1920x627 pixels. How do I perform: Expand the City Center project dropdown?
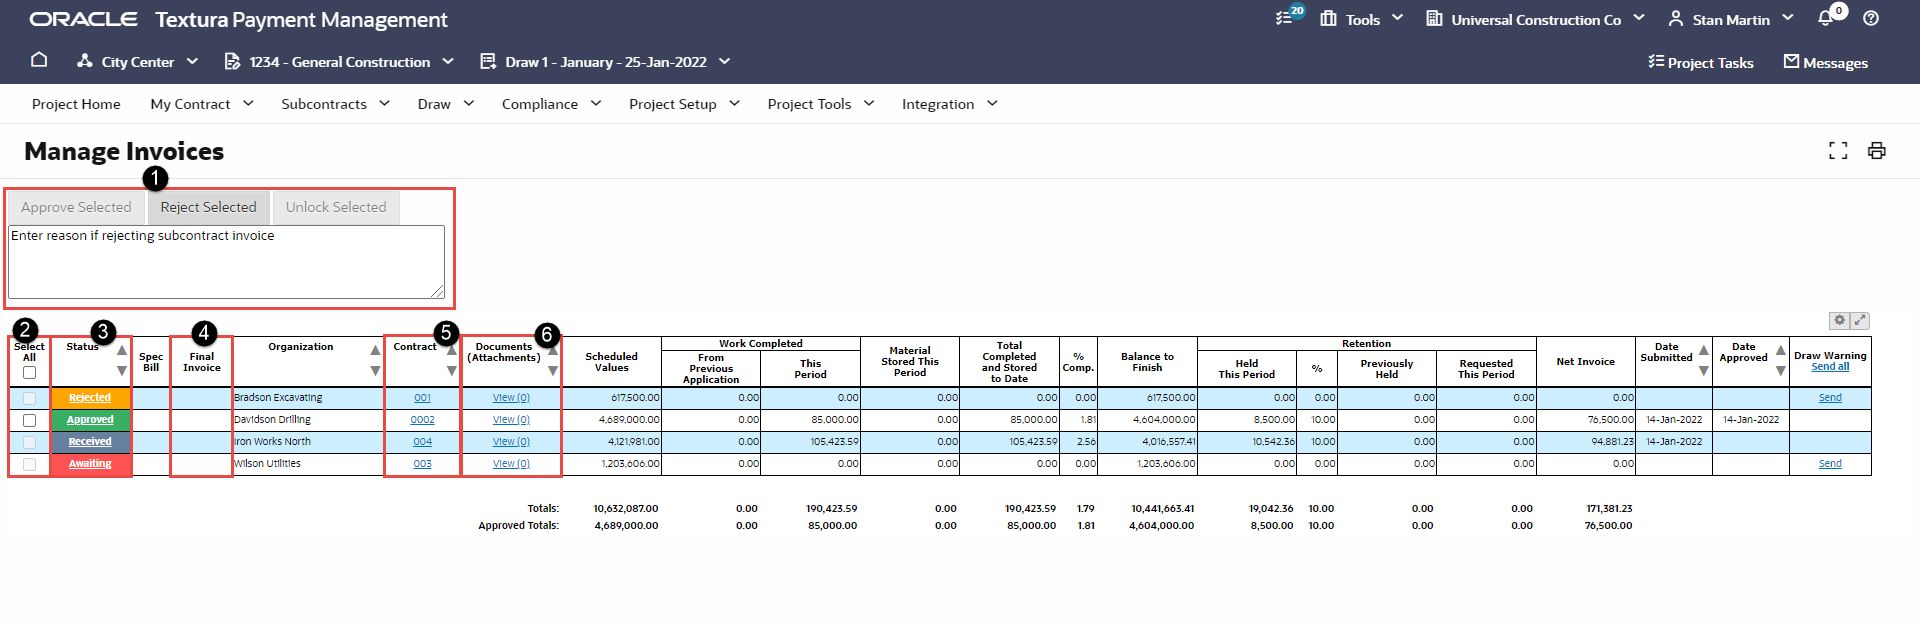(192, 61)
